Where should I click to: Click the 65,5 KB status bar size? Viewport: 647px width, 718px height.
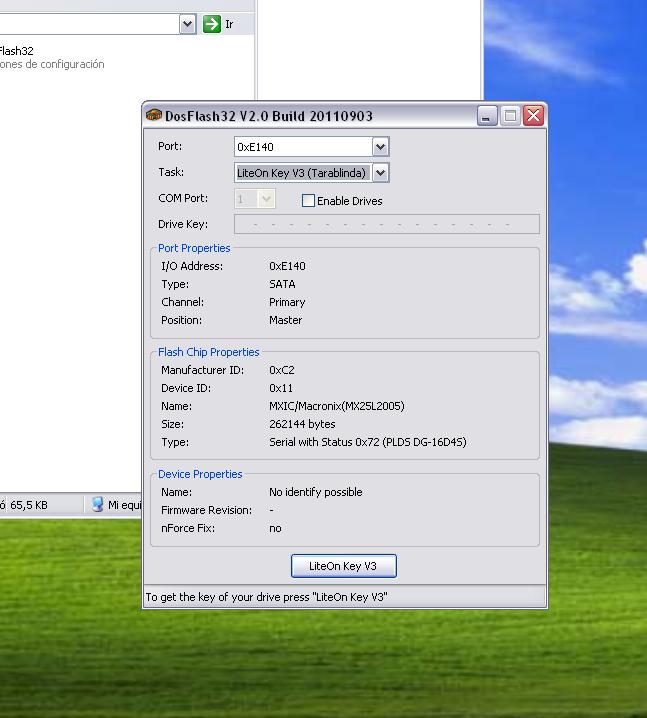coord(26,505)
